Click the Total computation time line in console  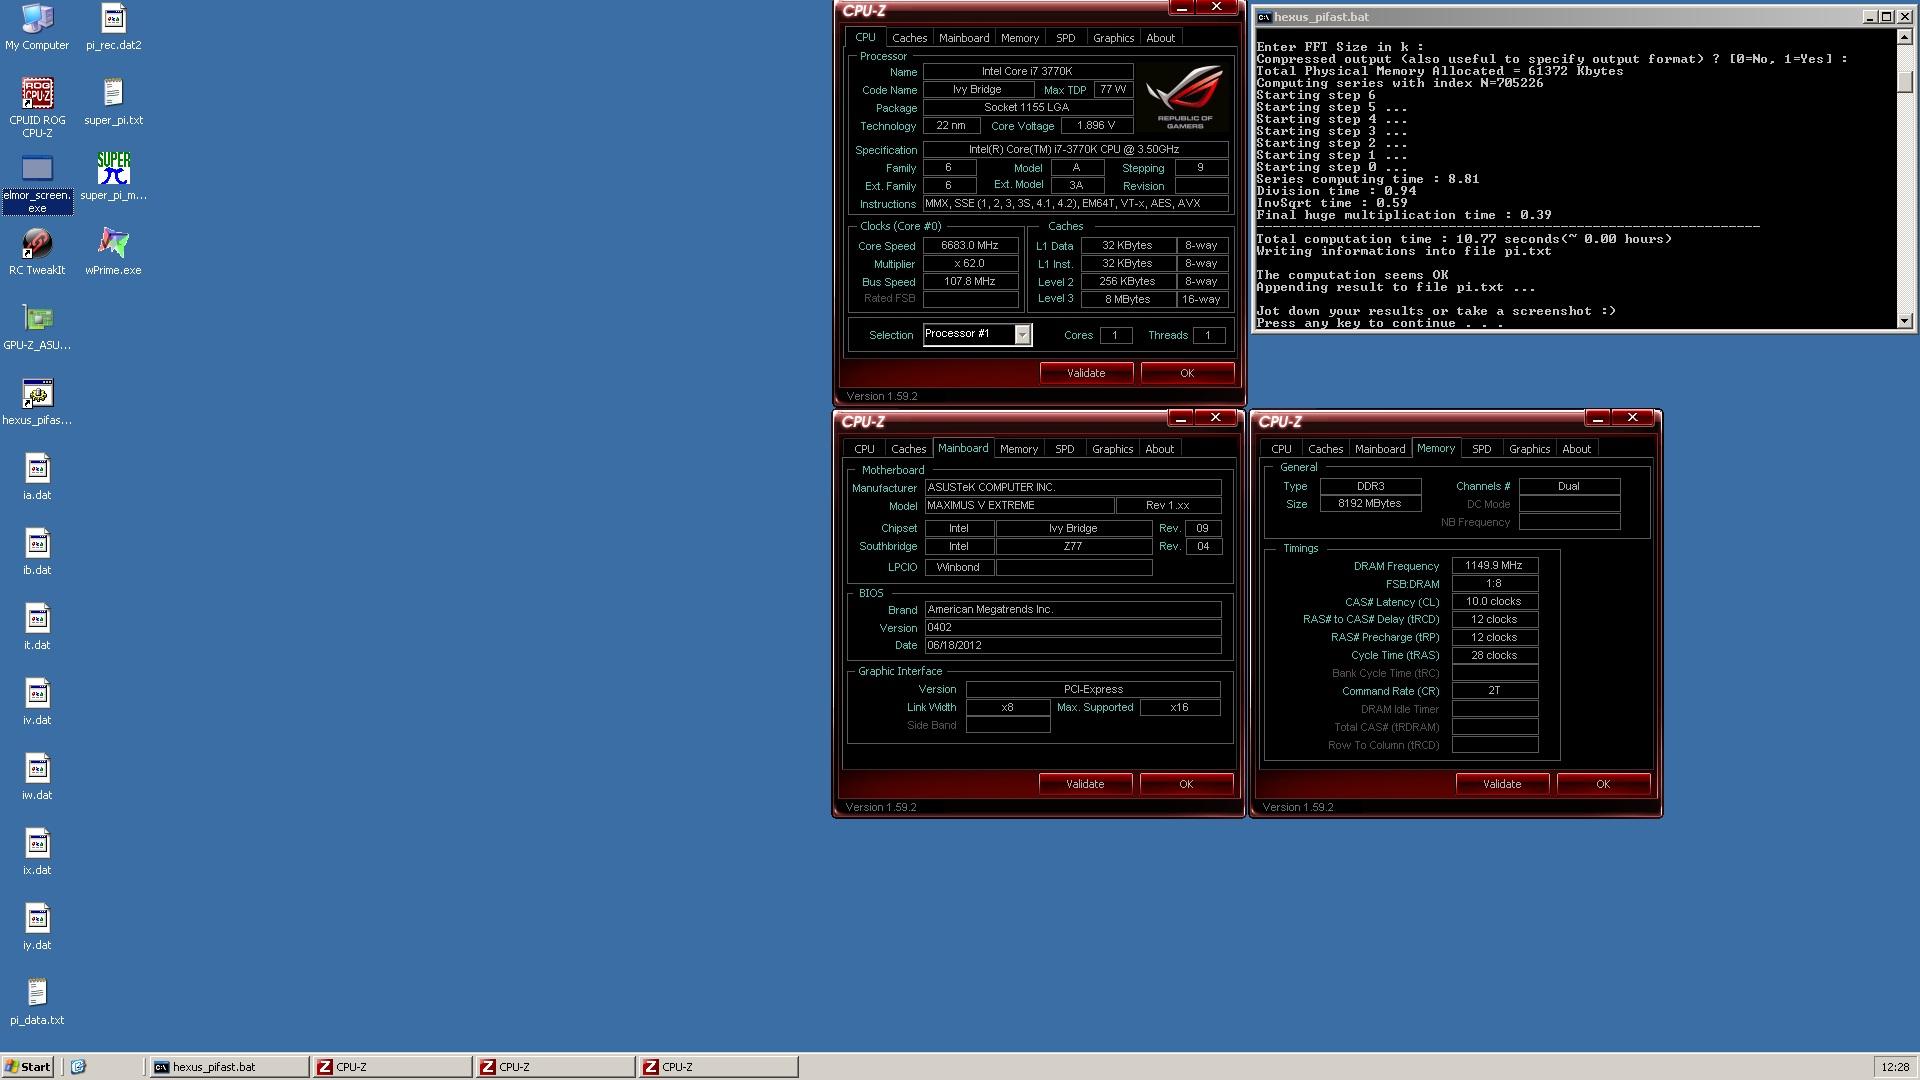tap(1464, 239)
